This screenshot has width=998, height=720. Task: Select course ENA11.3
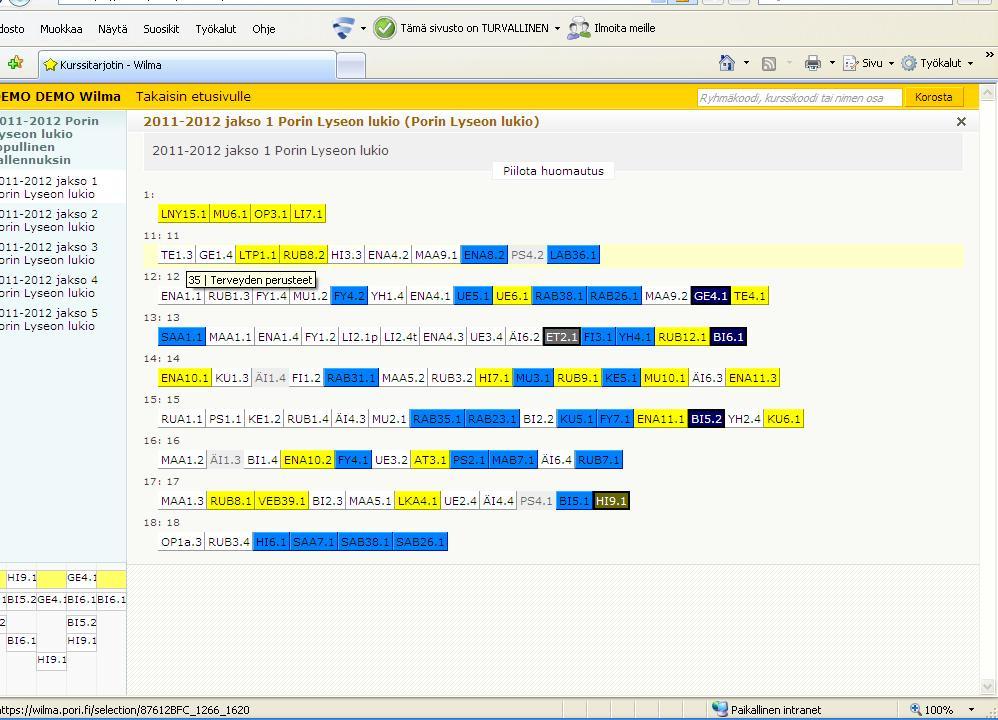(753, 378)
